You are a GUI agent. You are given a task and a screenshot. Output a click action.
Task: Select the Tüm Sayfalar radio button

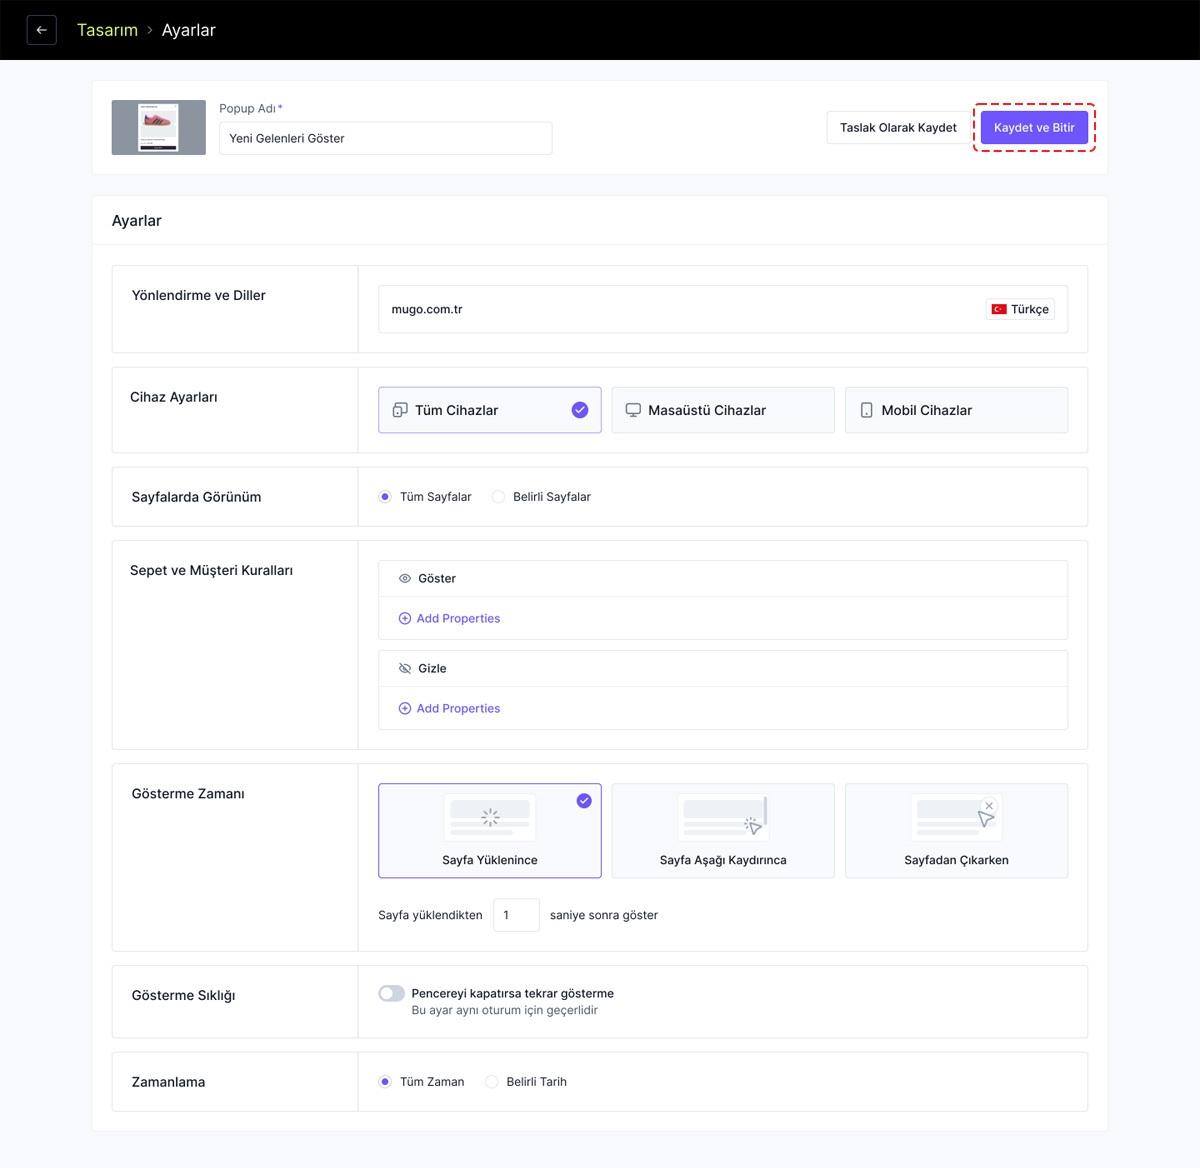385,497
